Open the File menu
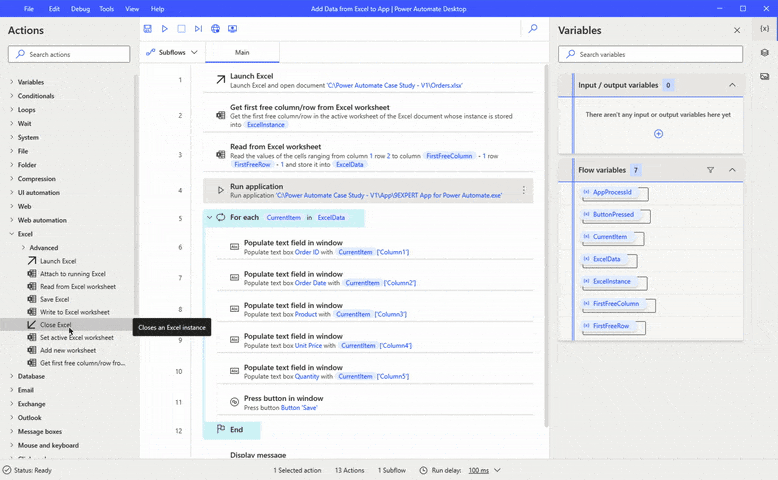 [29, 9]
